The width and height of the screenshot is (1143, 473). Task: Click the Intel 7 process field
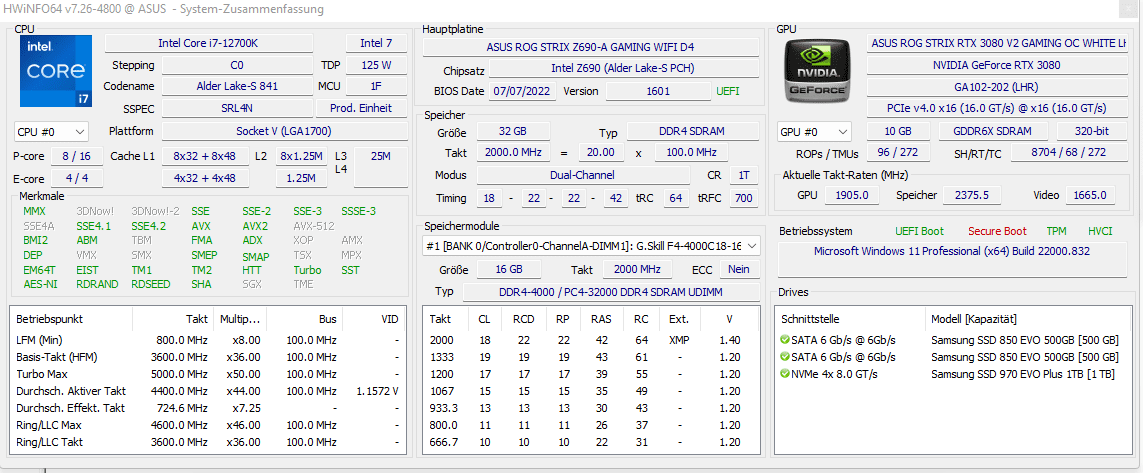376,43
